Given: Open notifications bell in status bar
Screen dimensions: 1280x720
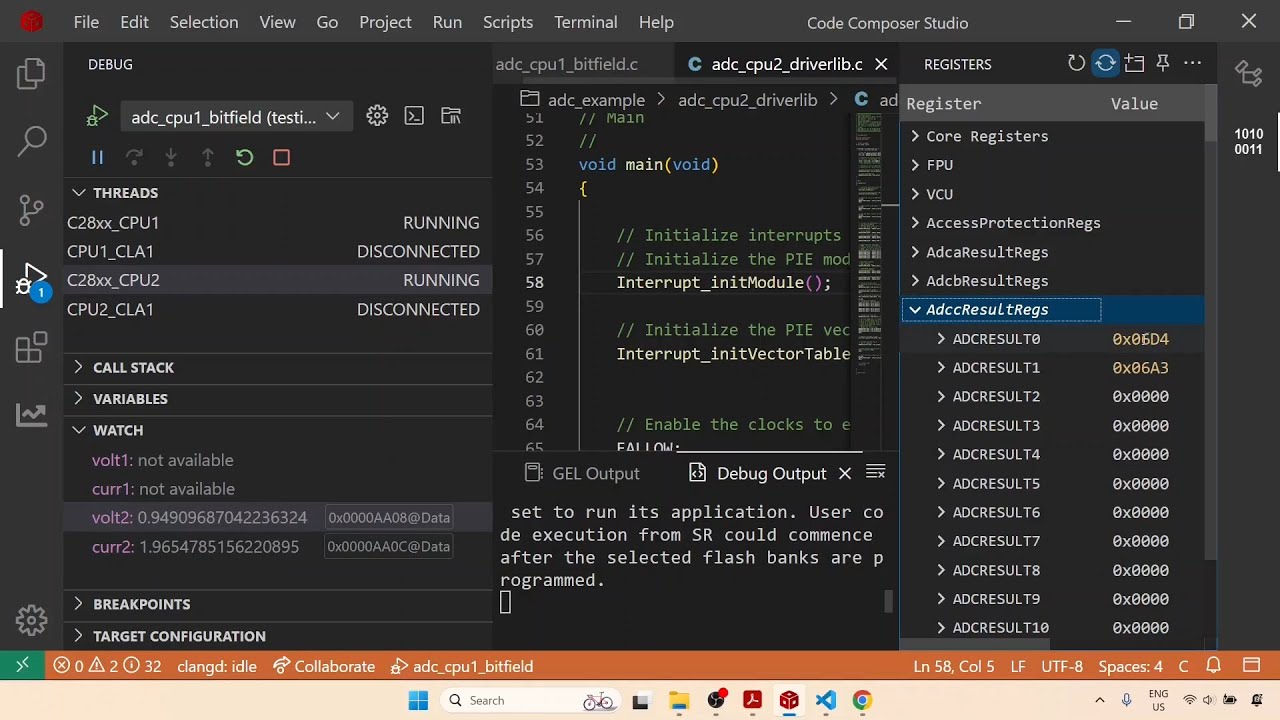Looking at the screenshot, I should 1213,666.
